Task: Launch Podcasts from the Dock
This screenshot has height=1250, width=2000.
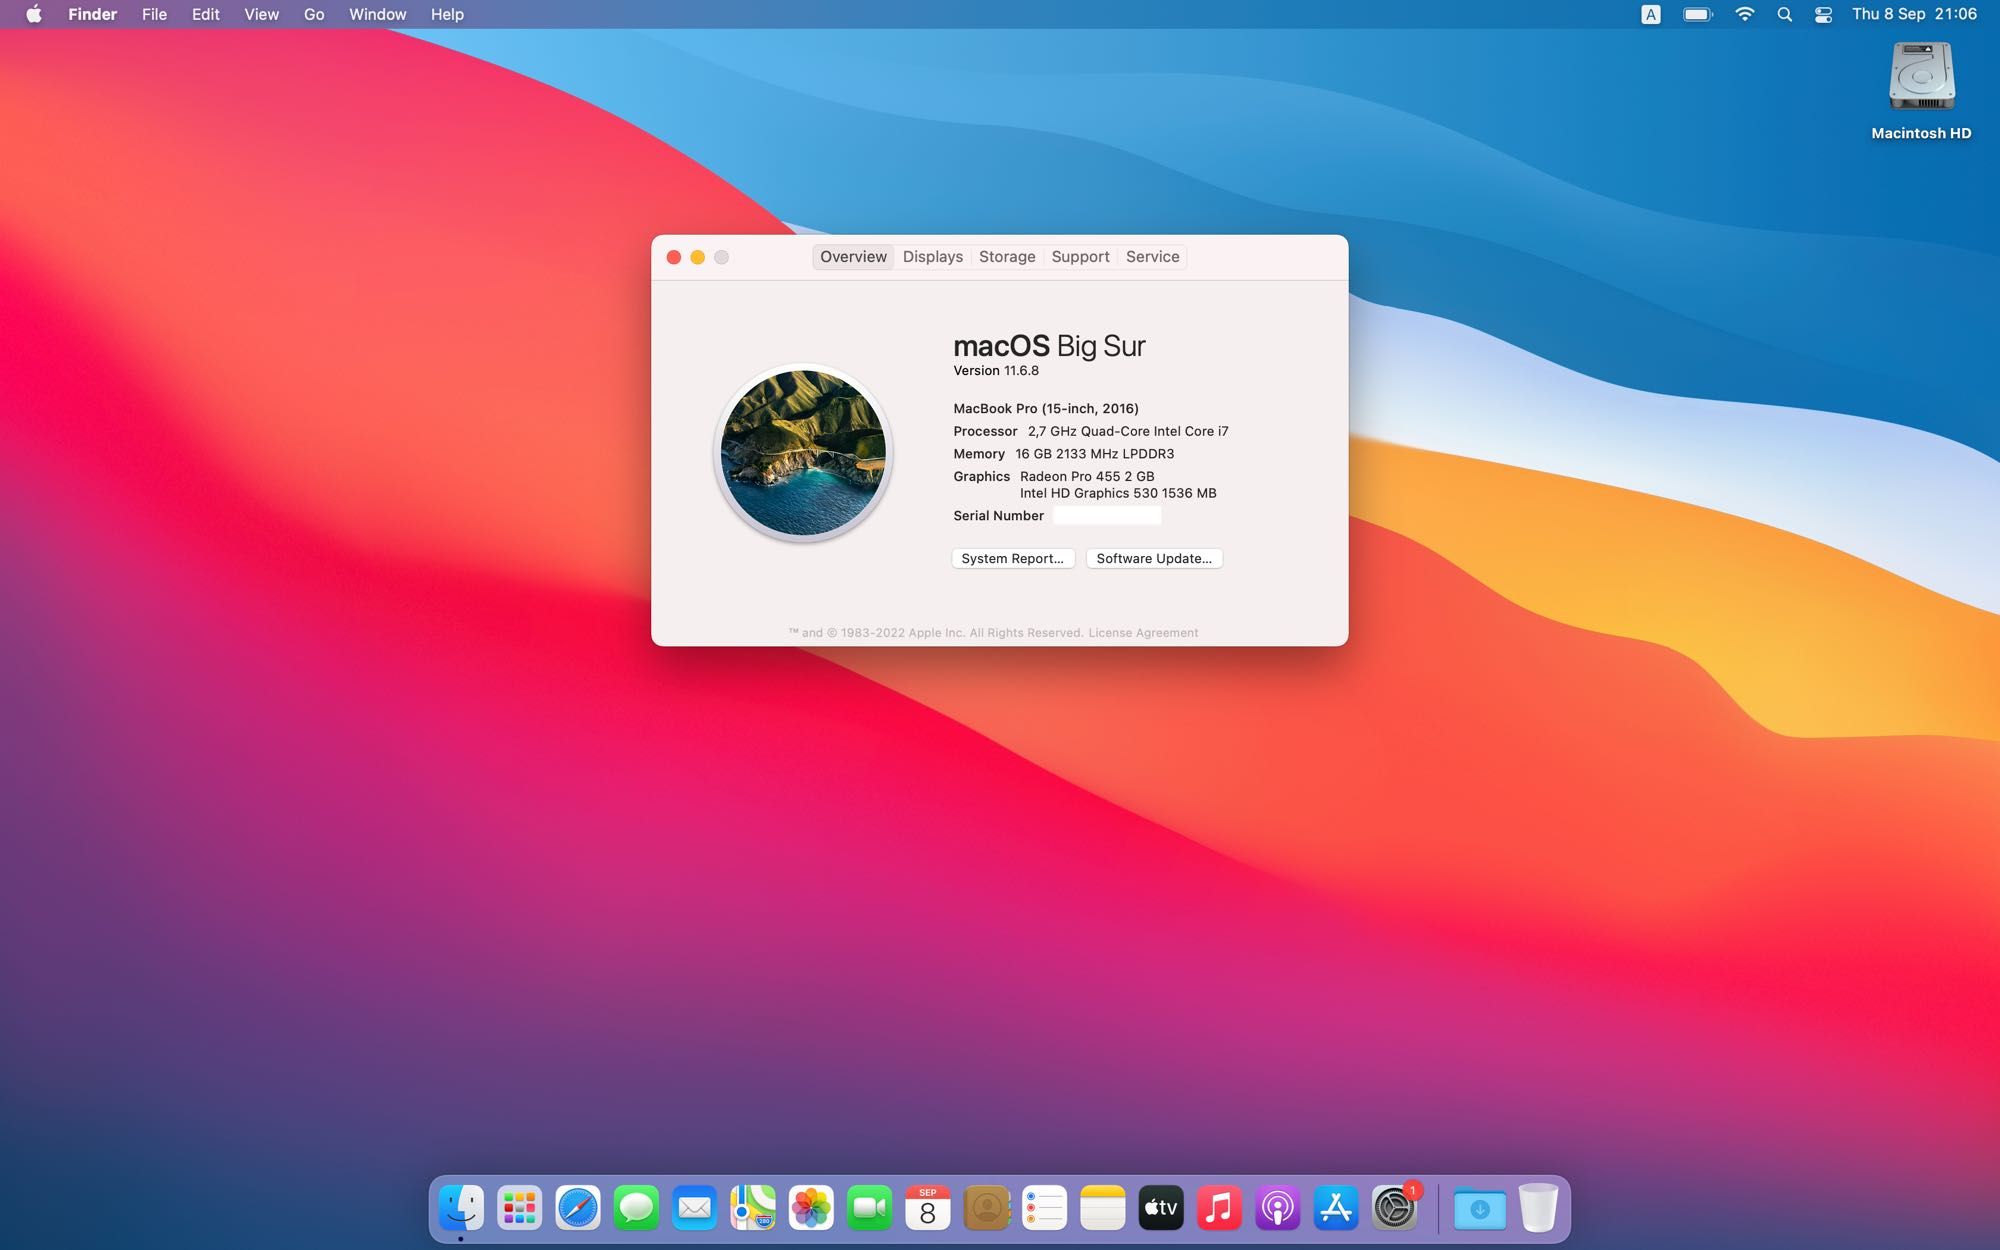Action: pos(1278,1208)
